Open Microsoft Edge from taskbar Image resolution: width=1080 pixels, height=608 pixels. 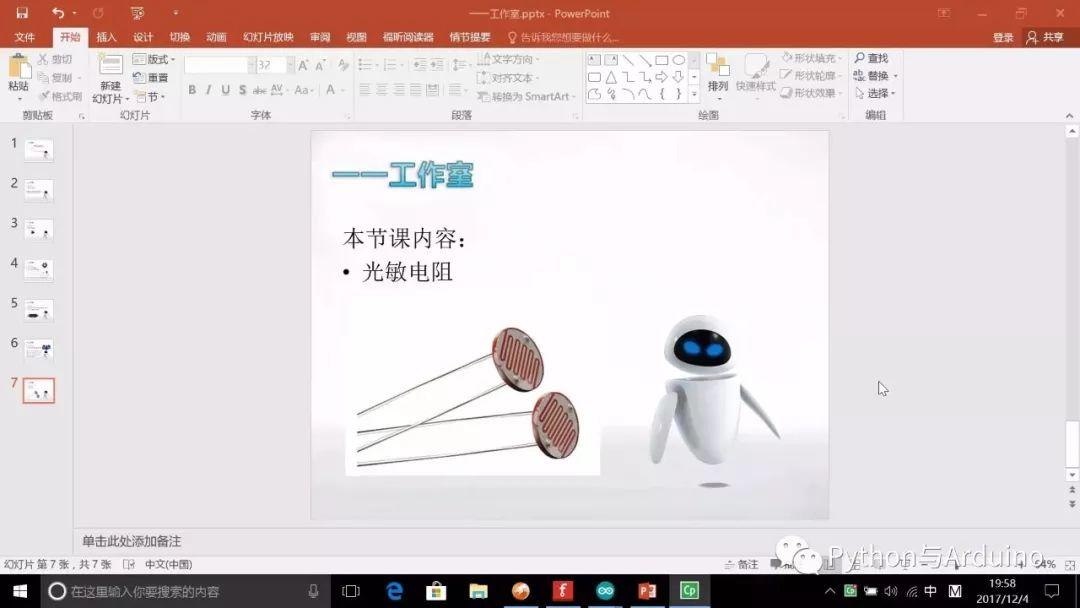395,591
